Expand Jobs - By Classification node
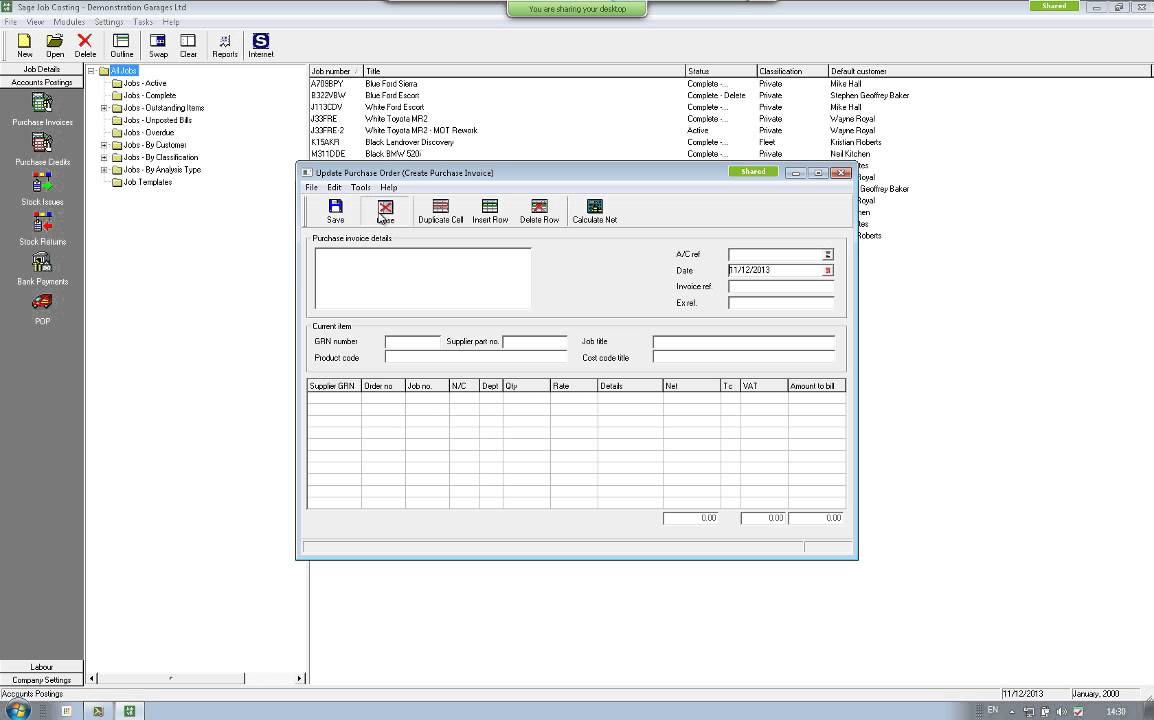This screenshot has width=1154, height=720. tap(104, 158)
